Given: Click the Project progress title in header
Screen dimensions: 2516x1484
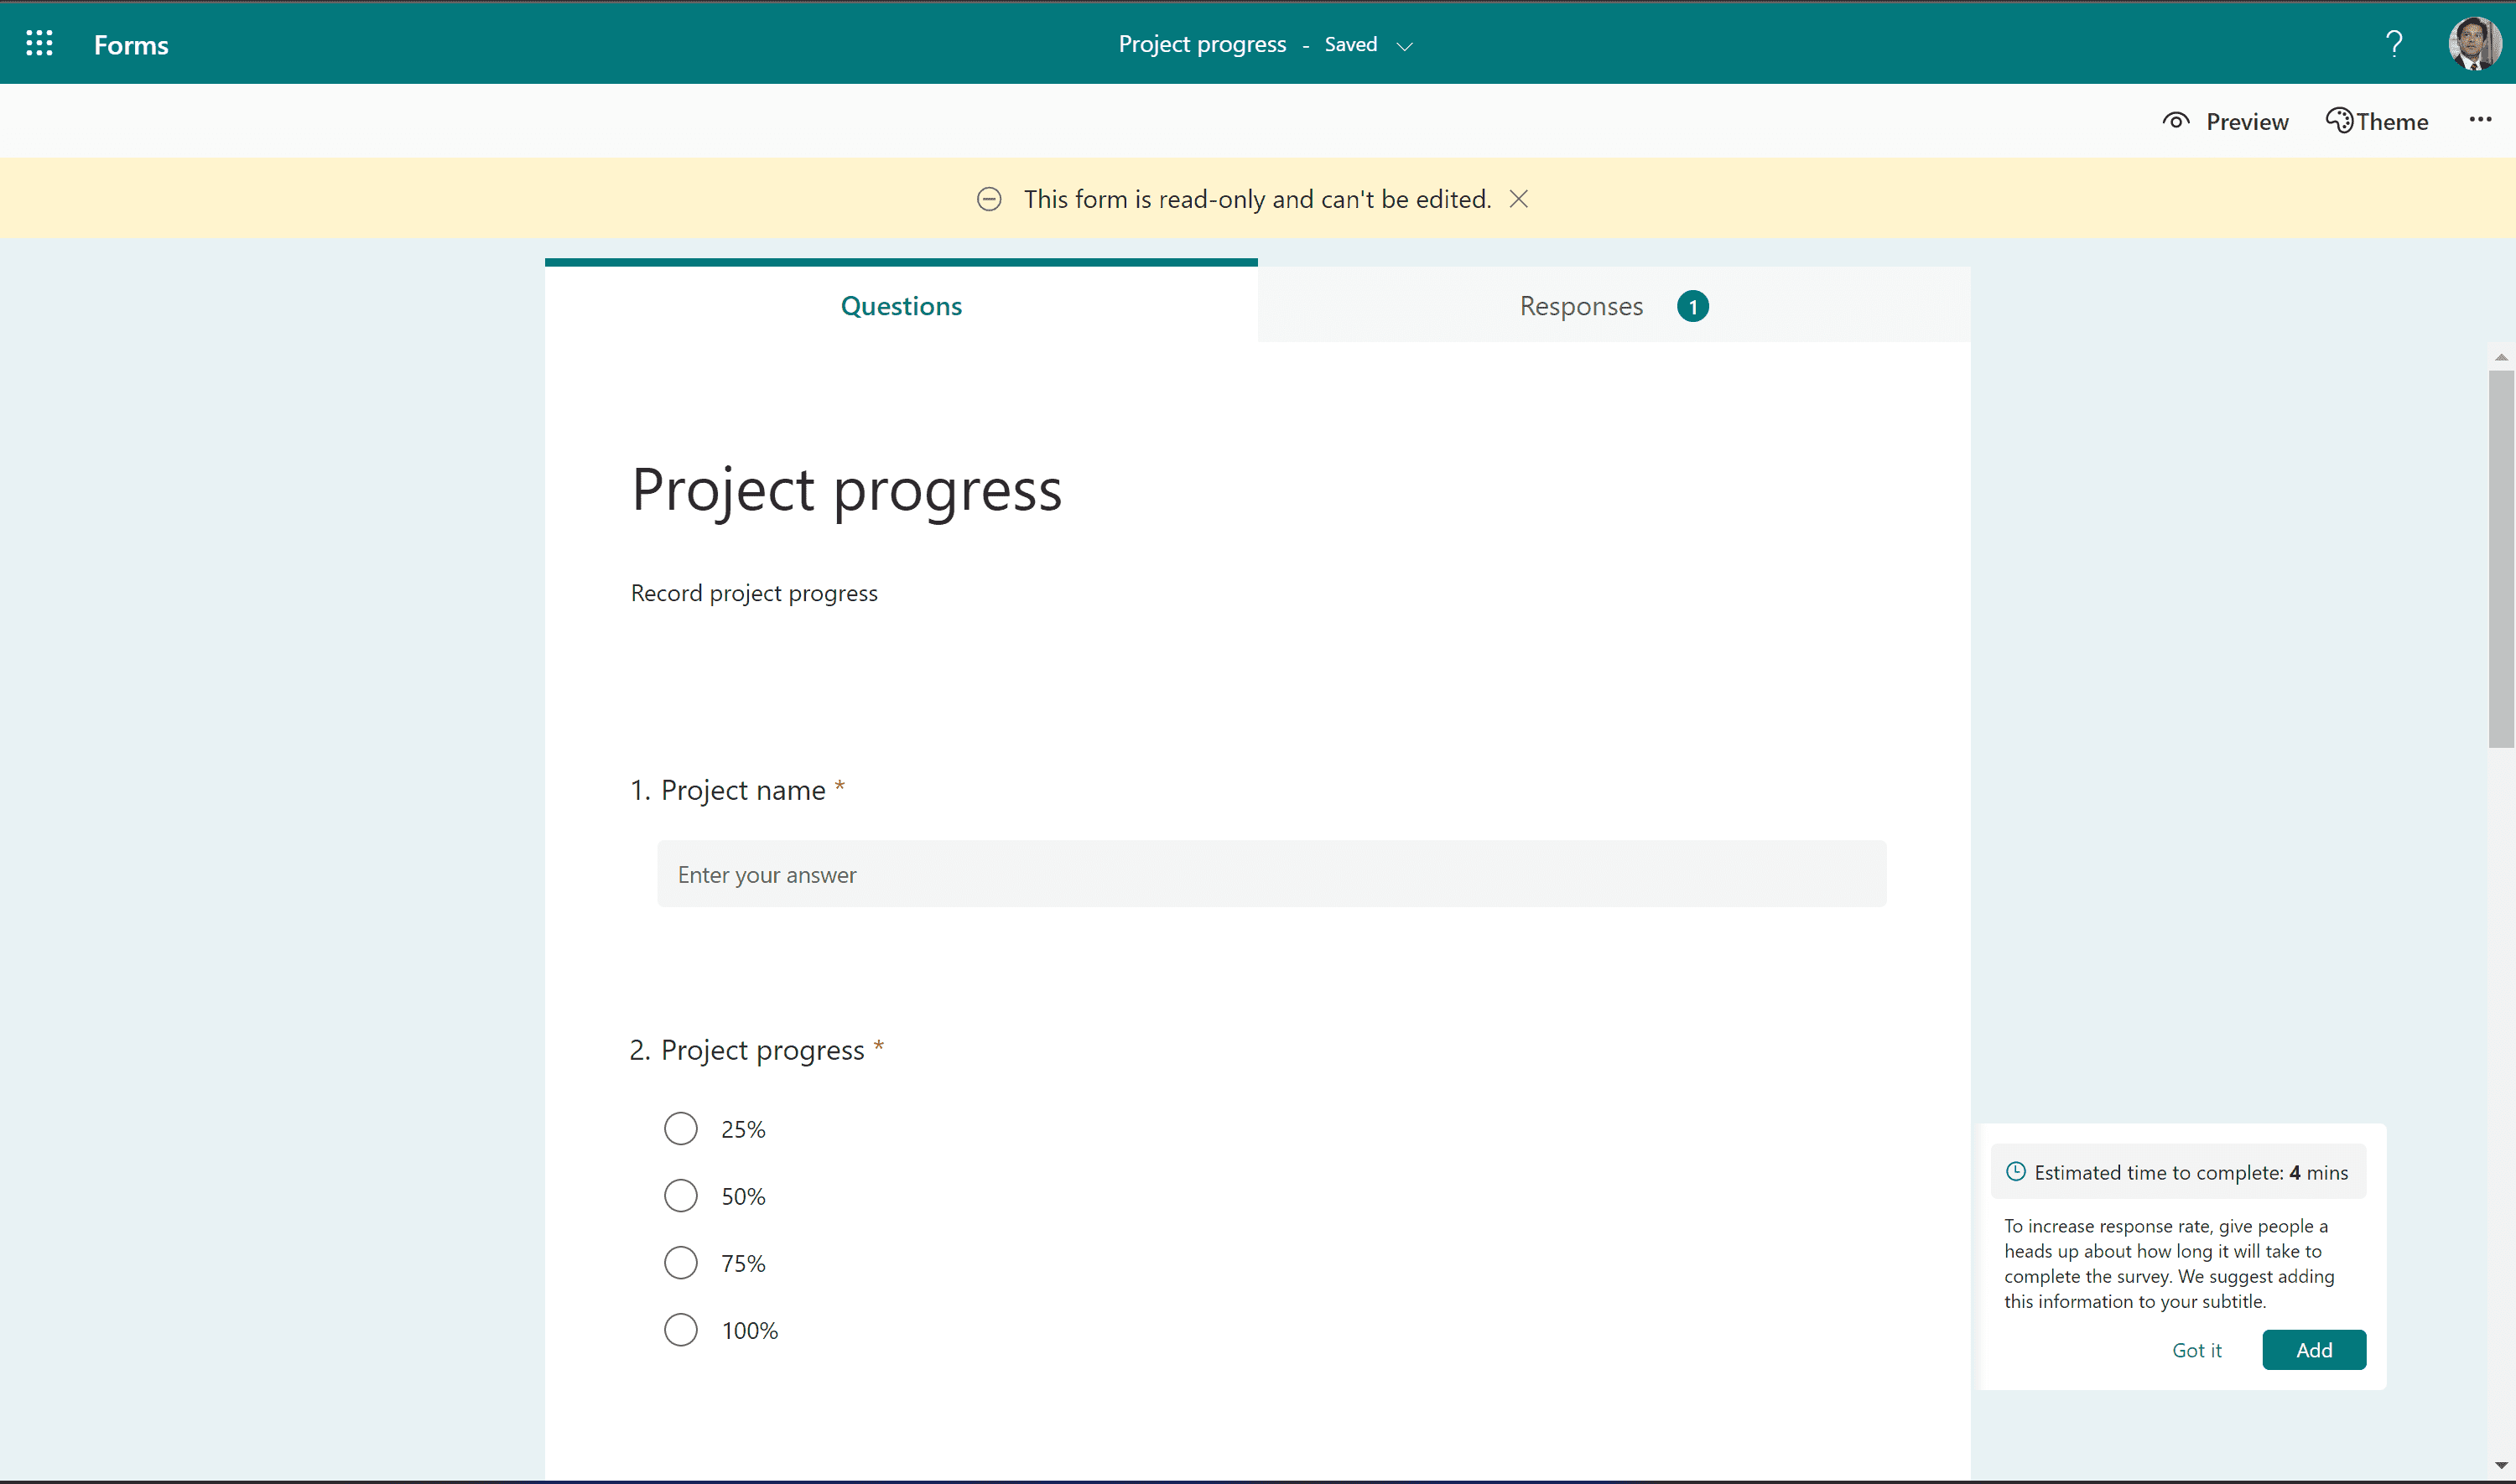Looking at the screenshot, I should pos(1202,44).
